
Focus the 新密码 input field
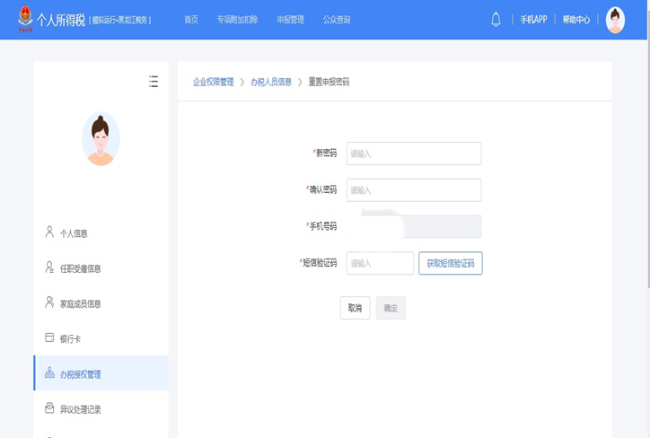pos(413,153)
